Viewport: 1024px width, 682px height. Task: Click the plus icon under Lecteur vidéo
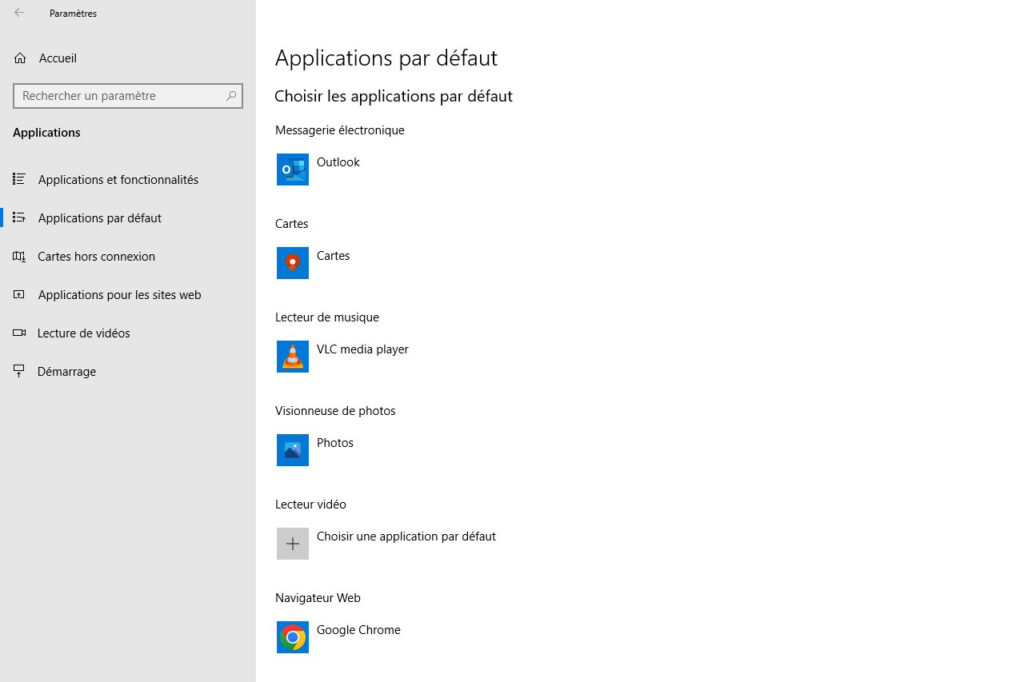292,543
